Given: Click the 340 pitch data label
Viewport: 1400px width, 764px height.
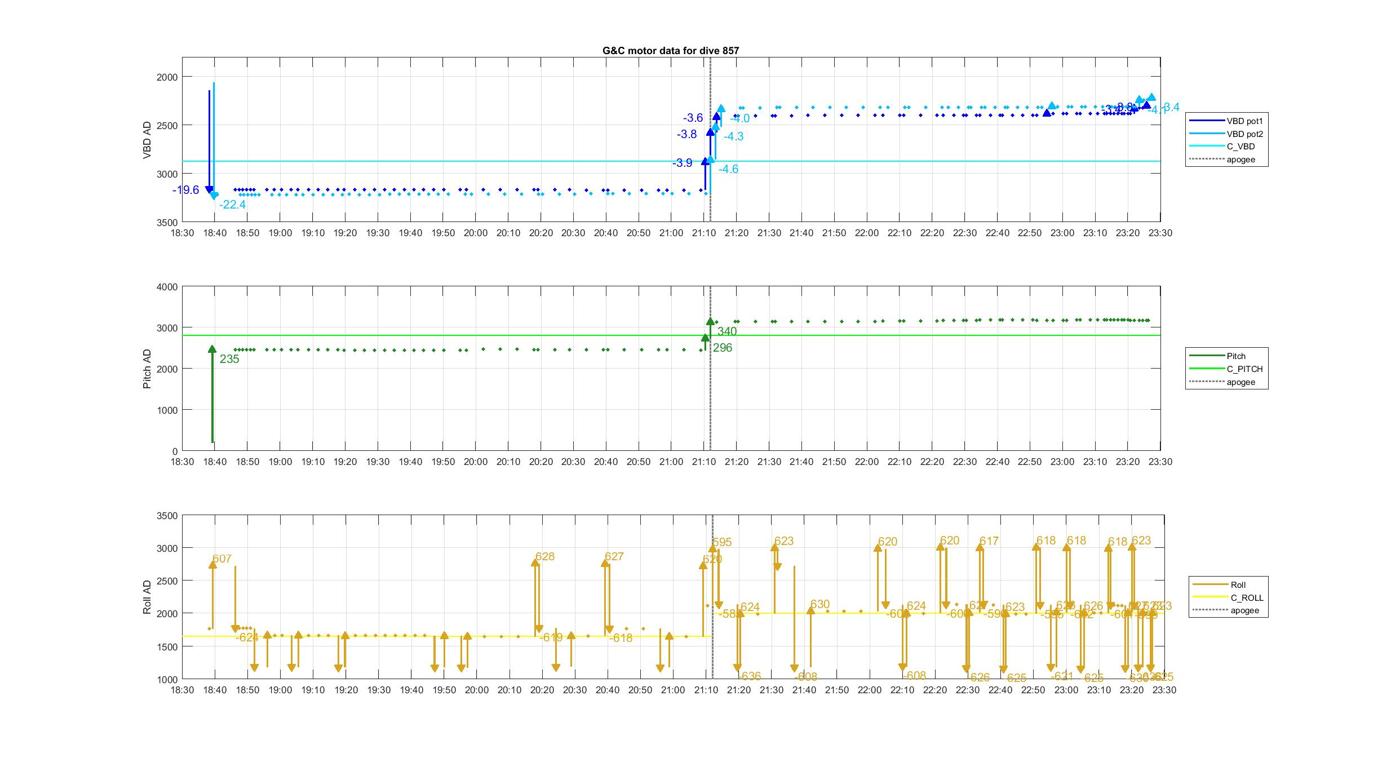Looking at the screenshot, I should (x=727, y=331).
